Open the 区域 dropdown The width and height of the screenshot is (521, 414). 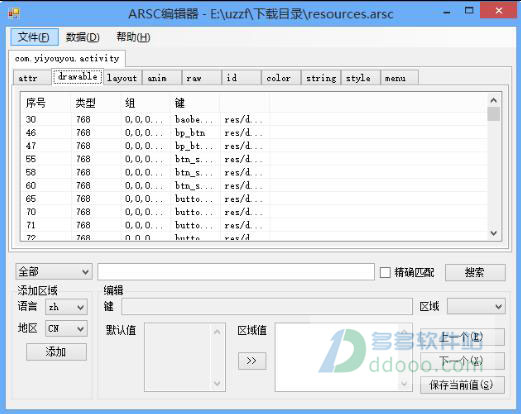[x=476, y=306]
